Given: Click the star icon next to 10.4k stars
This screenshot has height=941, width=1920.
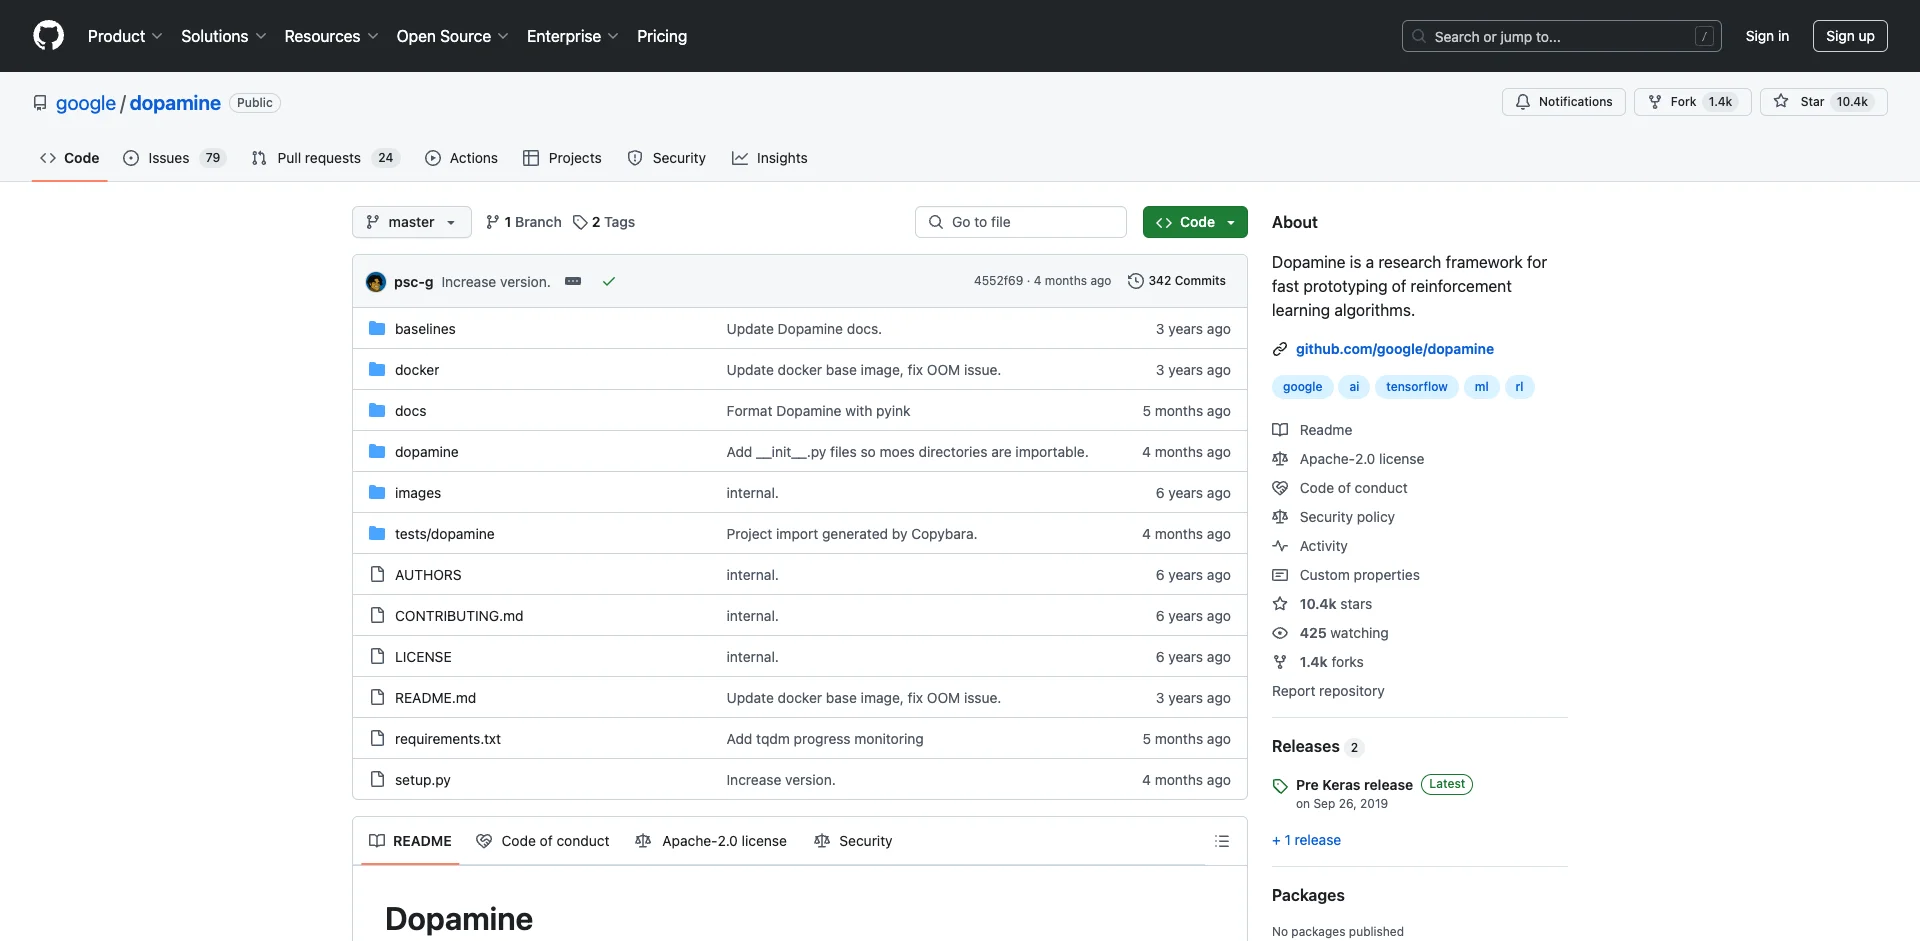Looking at the screenshot, I should point(1280,604).
